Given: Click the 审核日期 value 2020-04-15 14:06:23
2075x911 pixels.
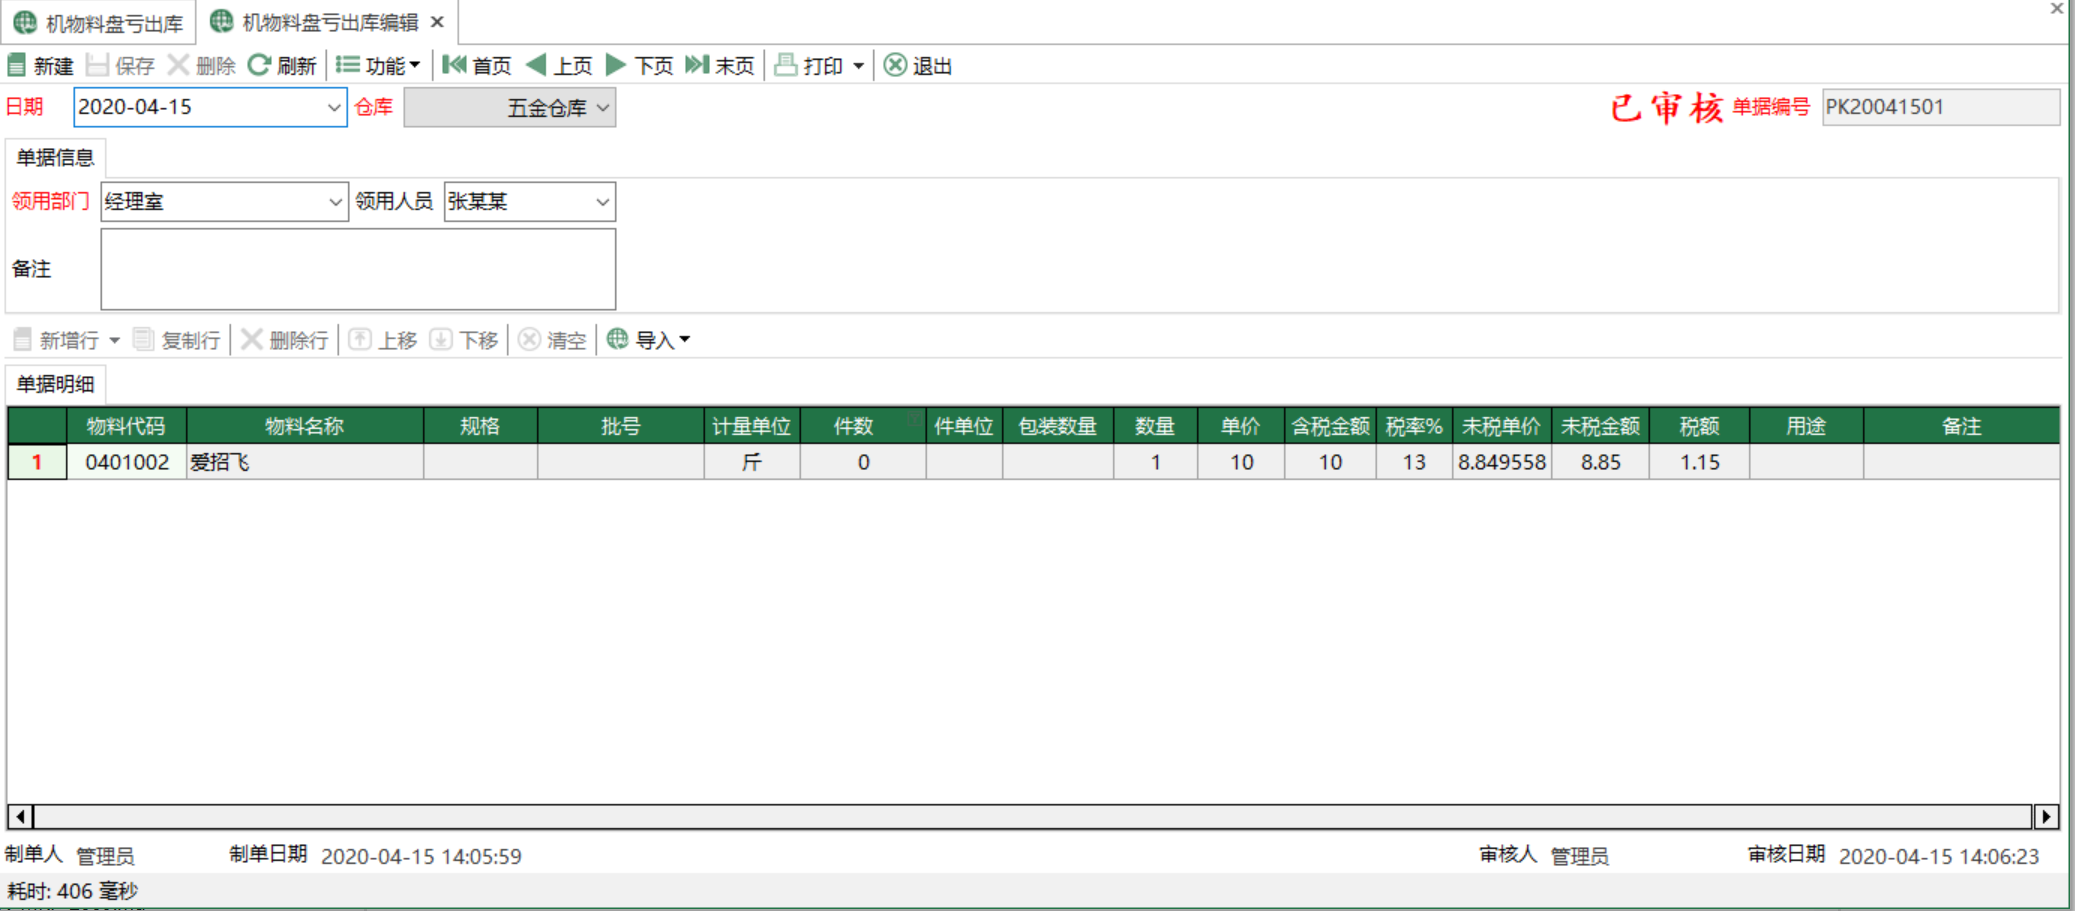Looking at the screenshot, I should 1939,856.
